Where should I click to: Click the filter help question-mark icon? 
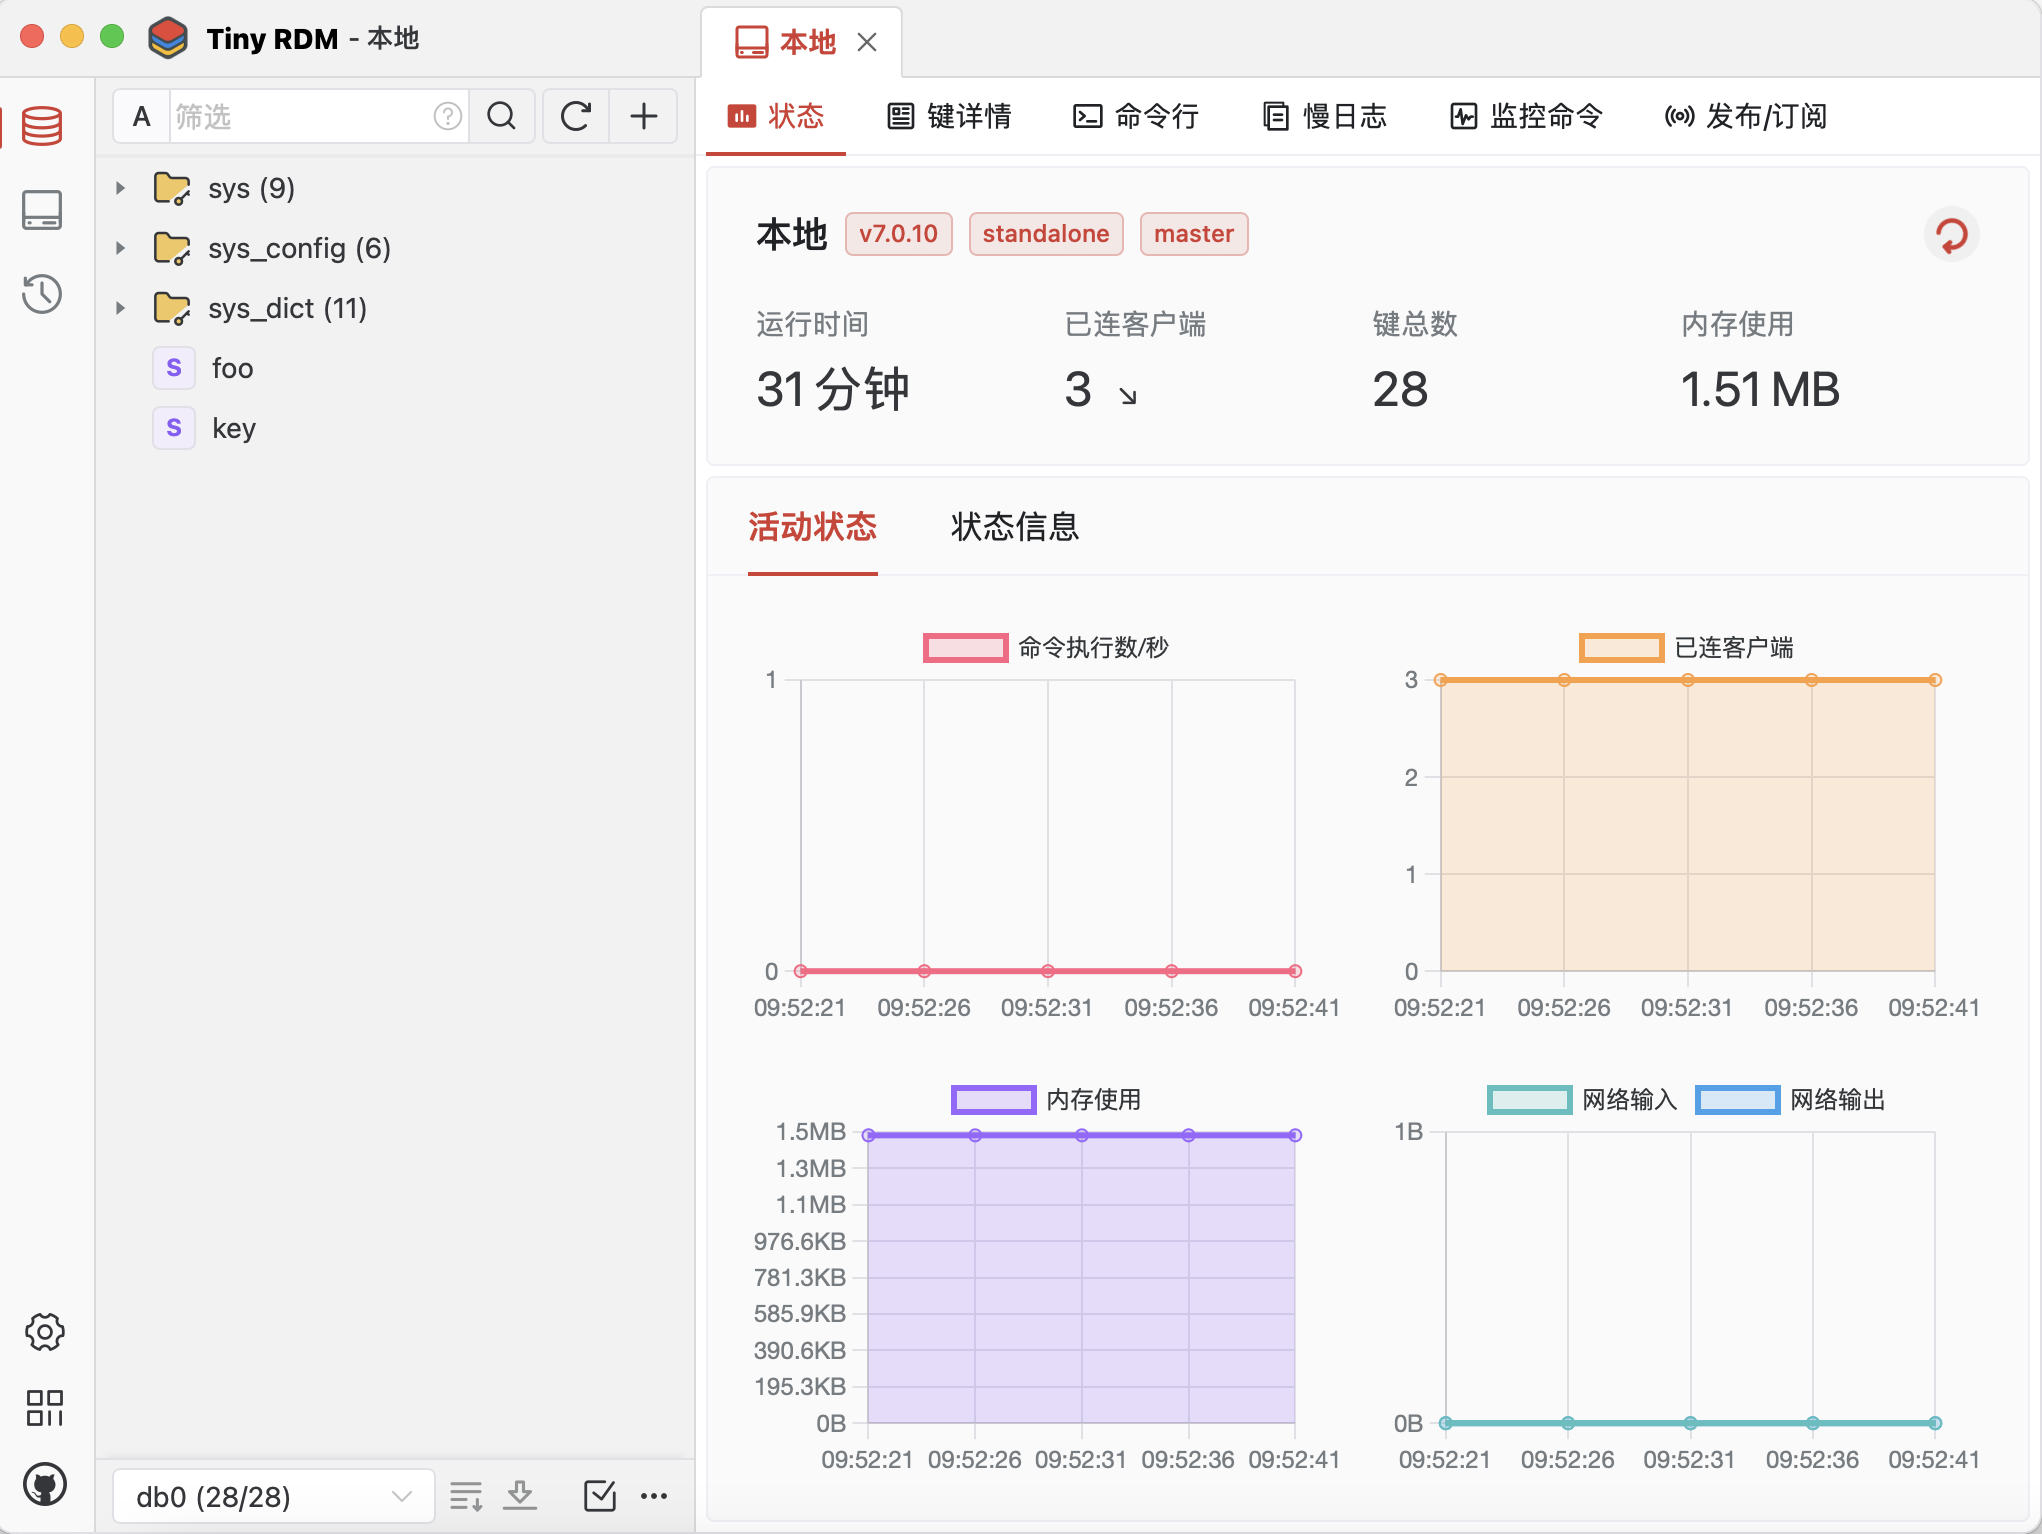(x=447, y=117)
